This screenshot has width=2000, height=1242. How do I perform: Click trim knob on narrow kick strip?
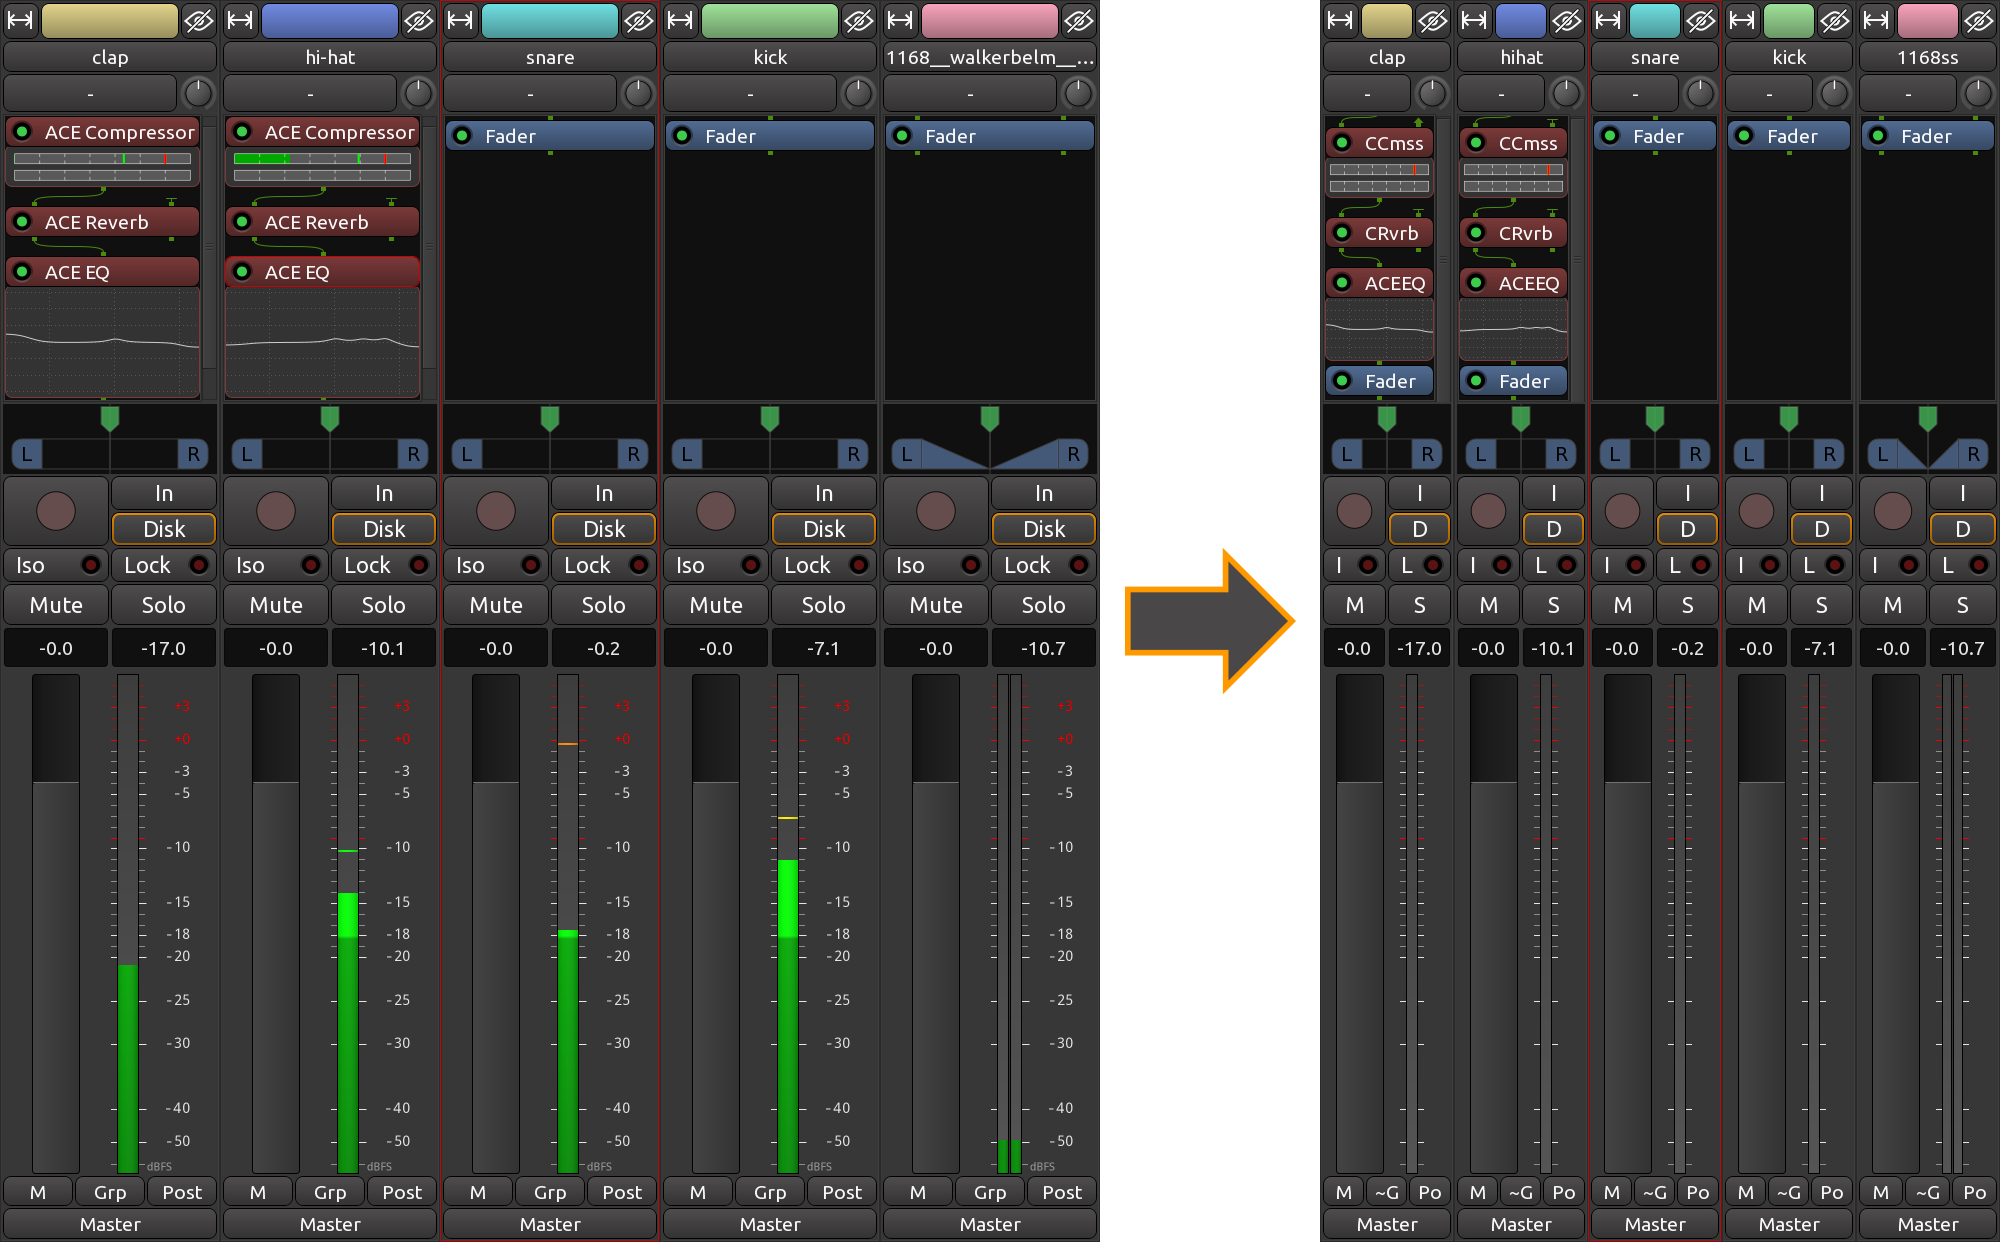(1834, 94)
